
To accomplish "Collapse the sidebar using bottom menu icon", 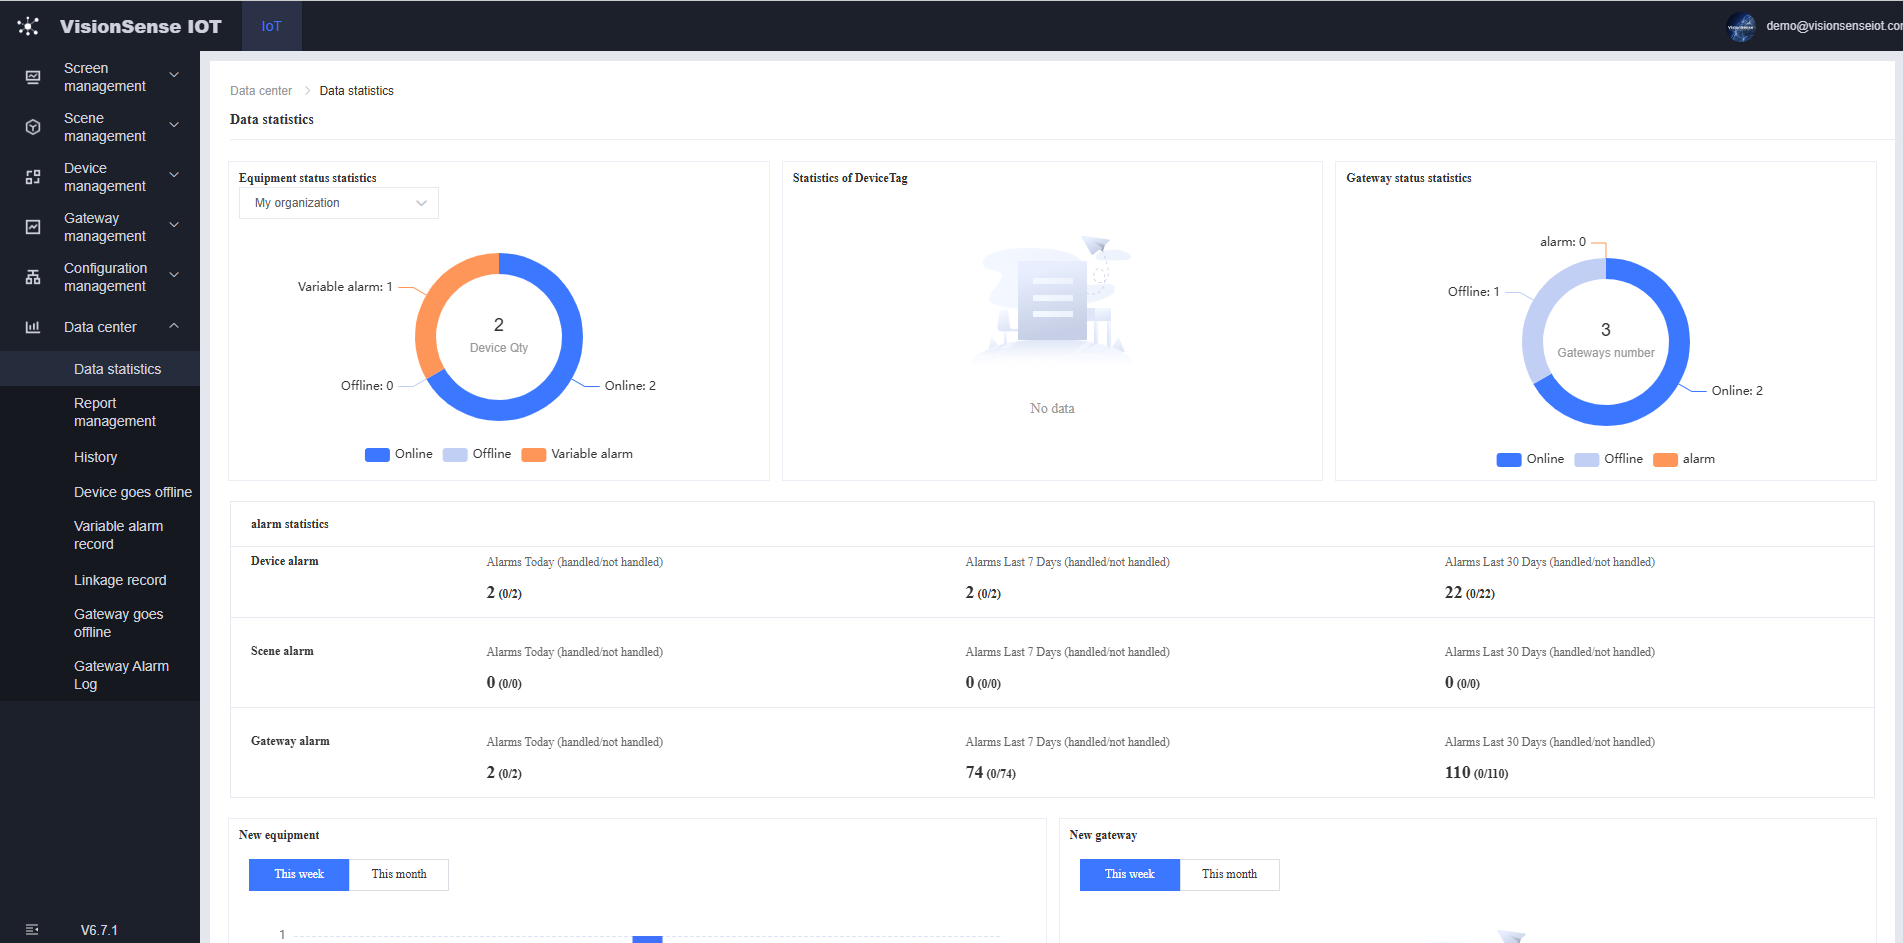I will [x=32, y=930].
